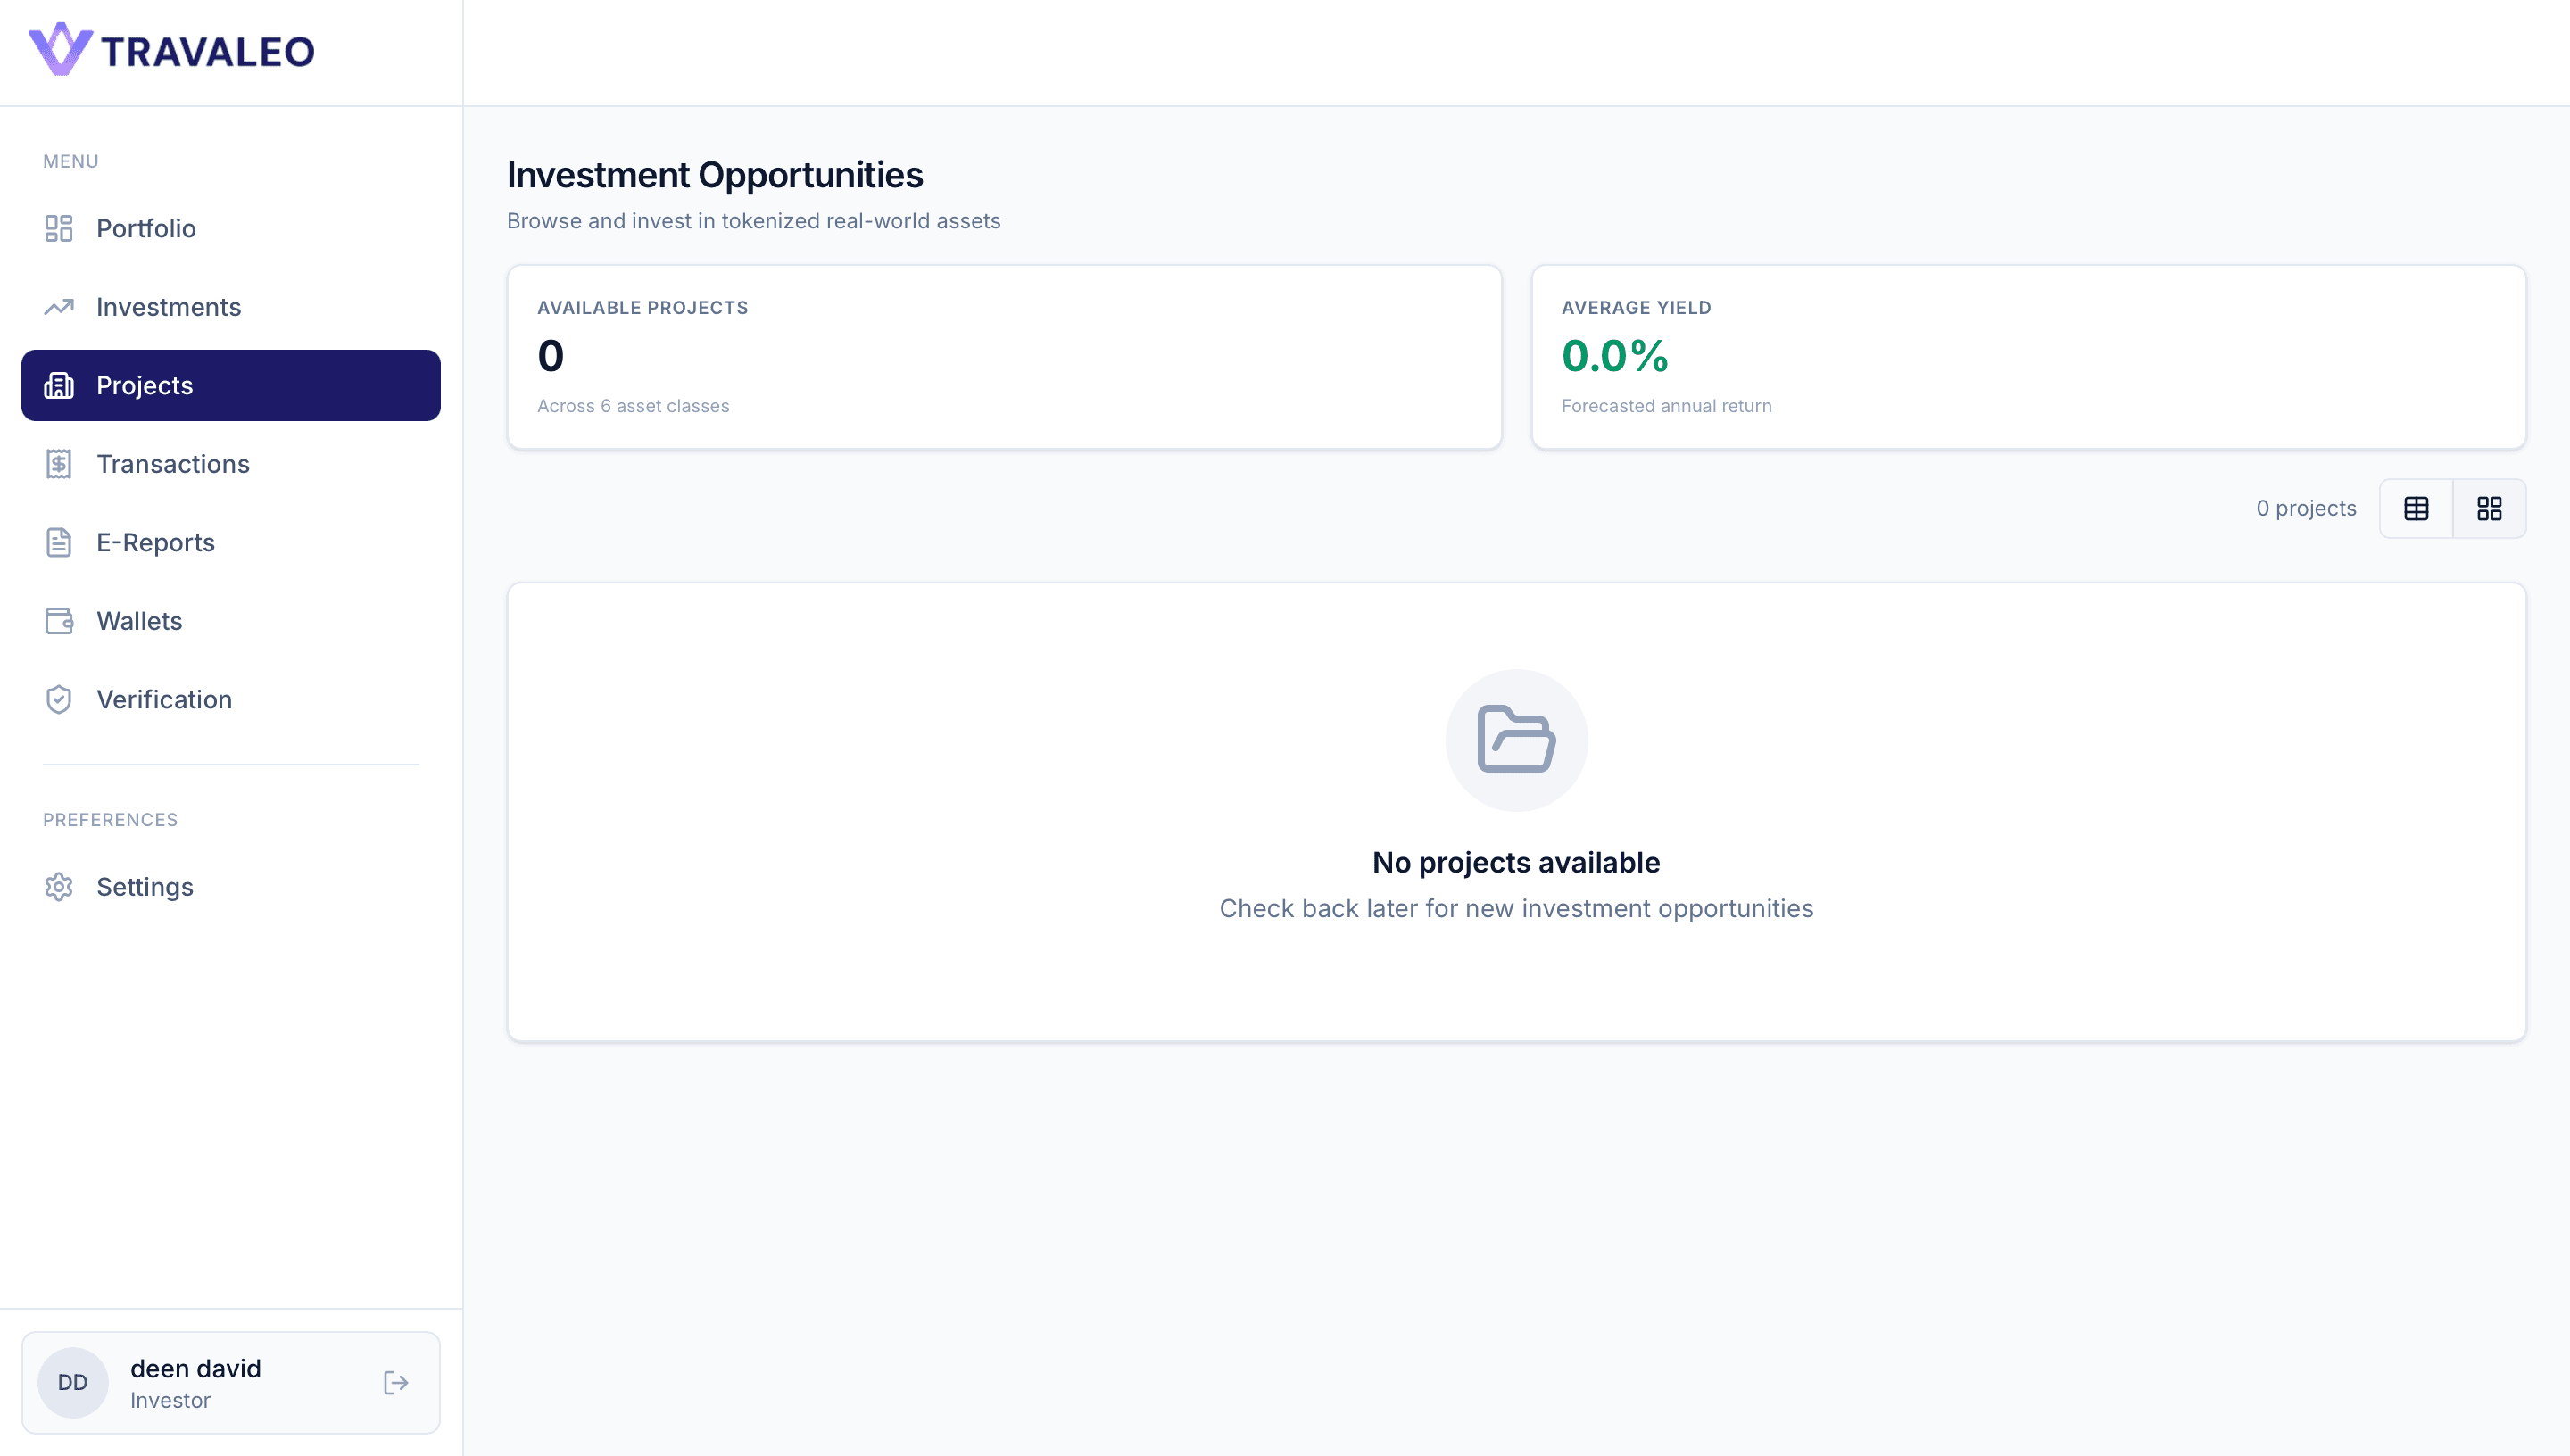Navigate to Wallets

tap(231, 621)
